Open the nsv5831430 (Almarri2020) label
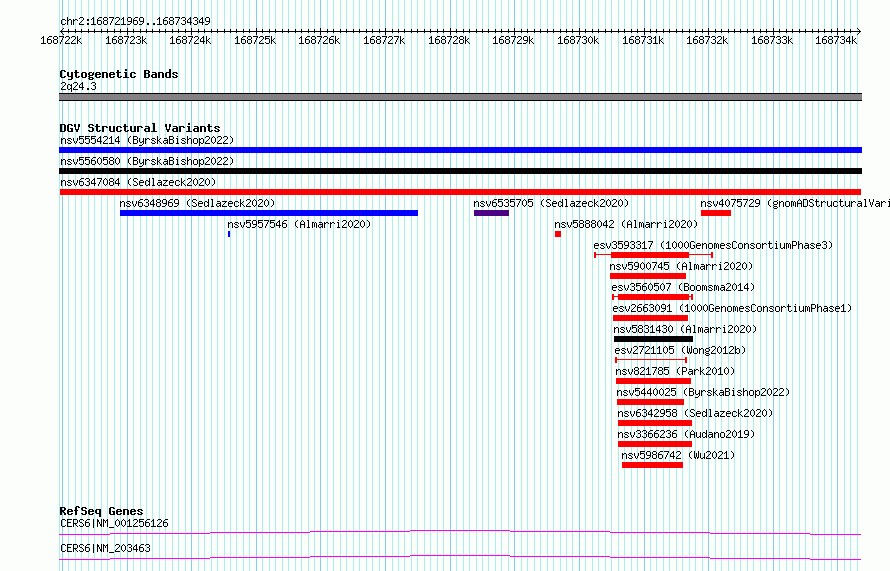The width and height of the screenshot is (890, 571). tap(685, 329)
